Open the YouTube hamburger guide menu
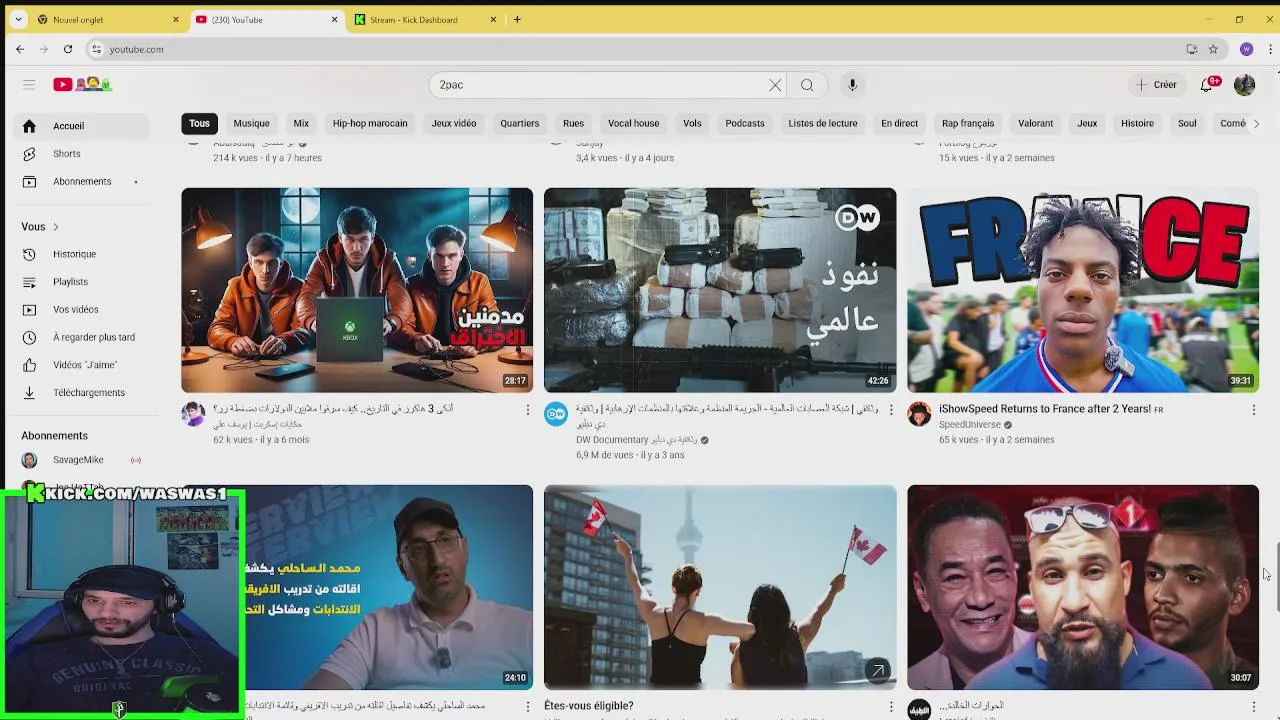This screenshot has width=1280, height=720. [29, 85]
